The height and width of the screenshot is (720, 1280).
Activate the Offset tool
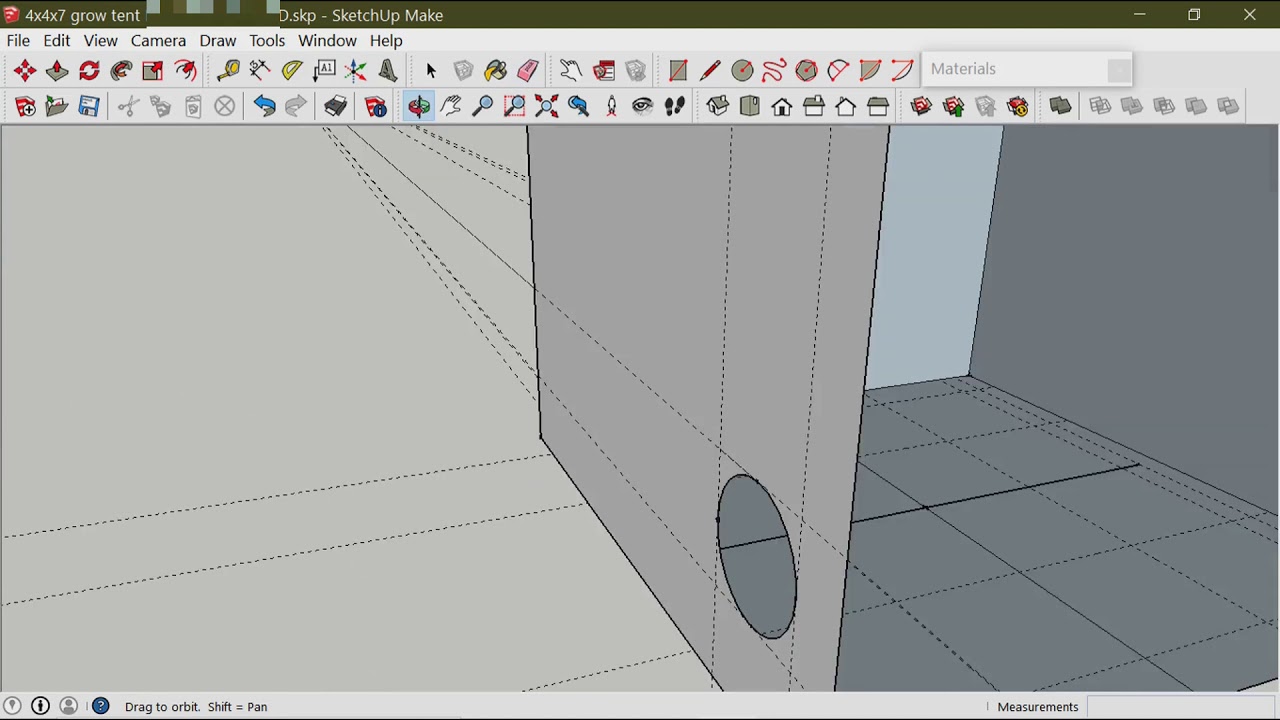click(185, 70)
